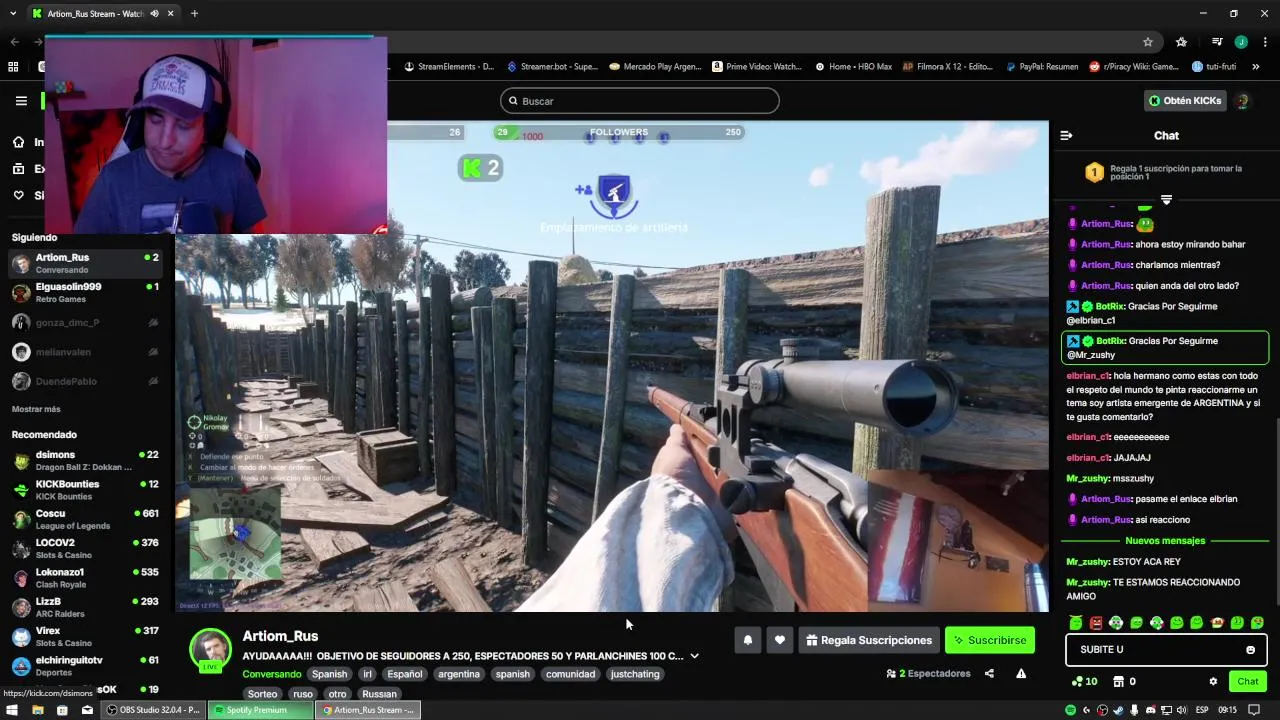Open Windows Start menu

coord(12,710)
